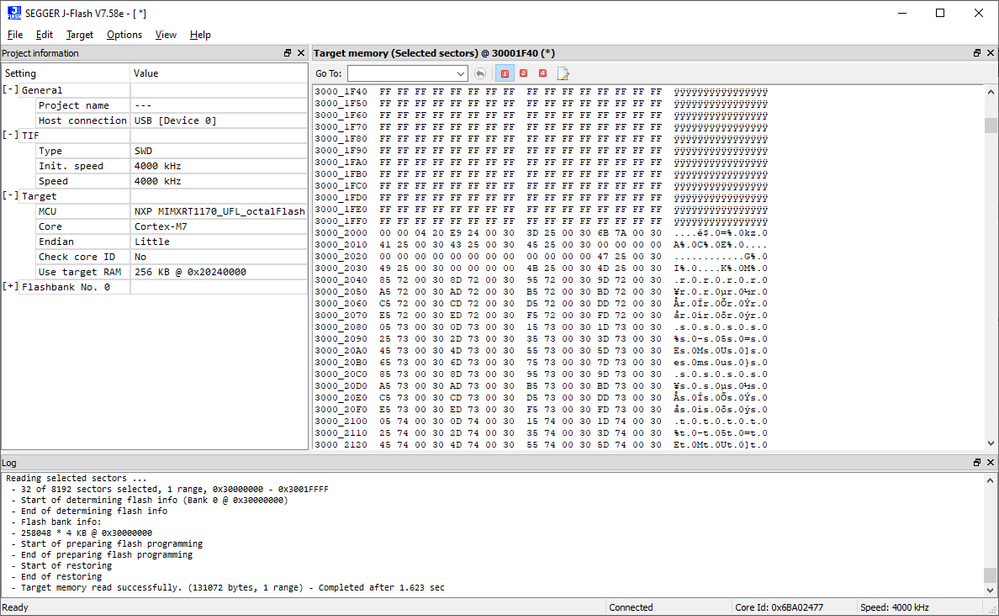
Task: Close the Log panel
Action: [x=990, y=462]
